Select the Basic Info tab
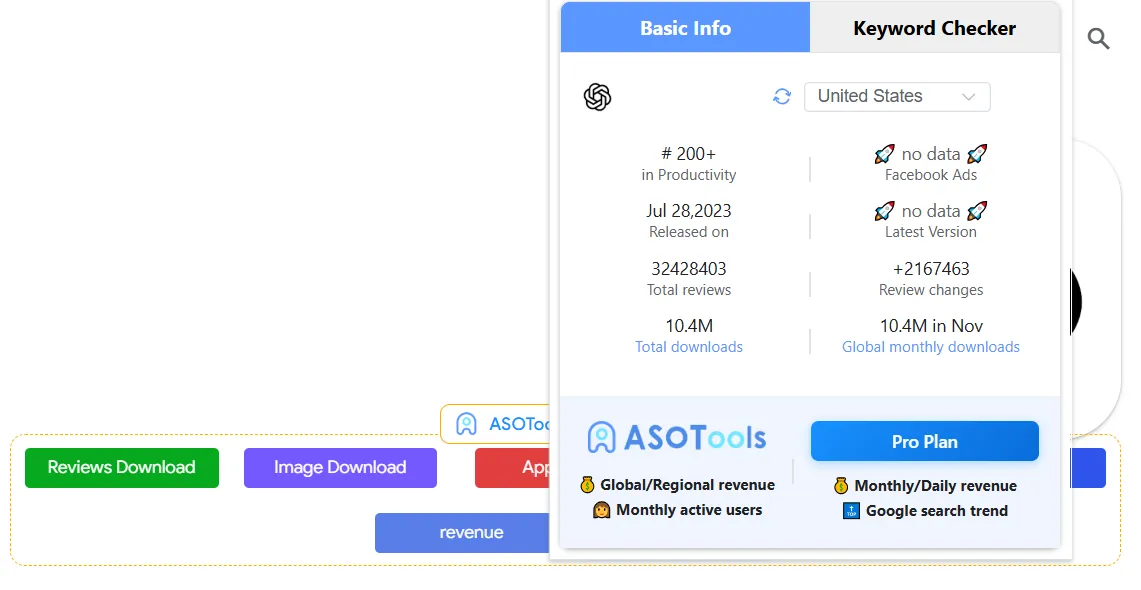 click(684, 27)
